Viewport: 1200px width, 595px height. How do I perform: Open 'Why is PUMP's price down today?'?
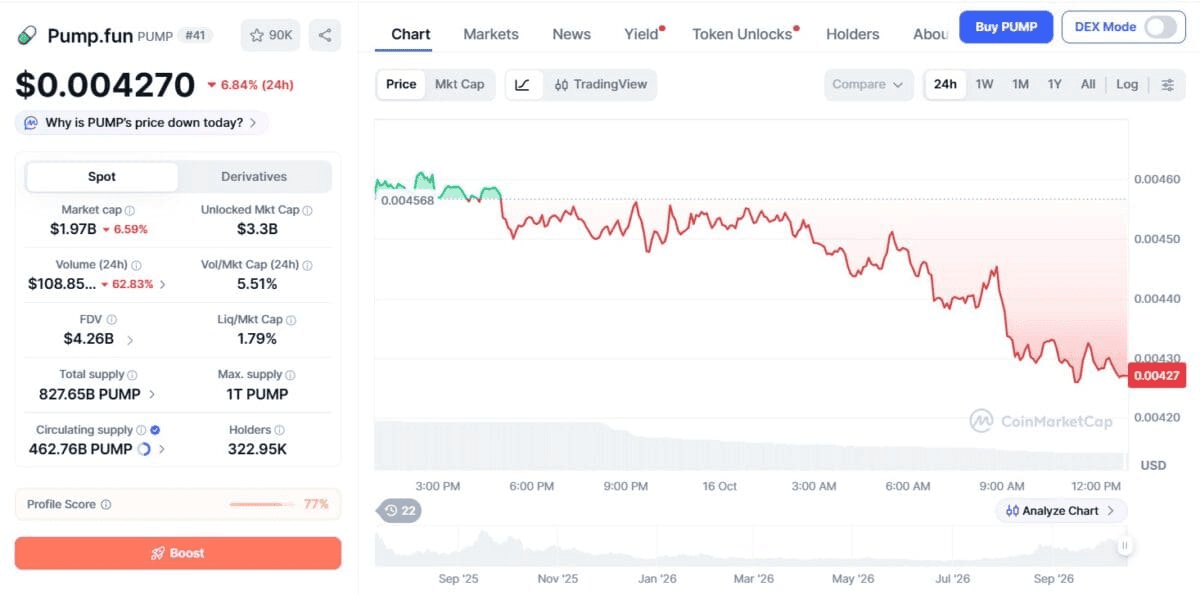click(x=142, y=123)
